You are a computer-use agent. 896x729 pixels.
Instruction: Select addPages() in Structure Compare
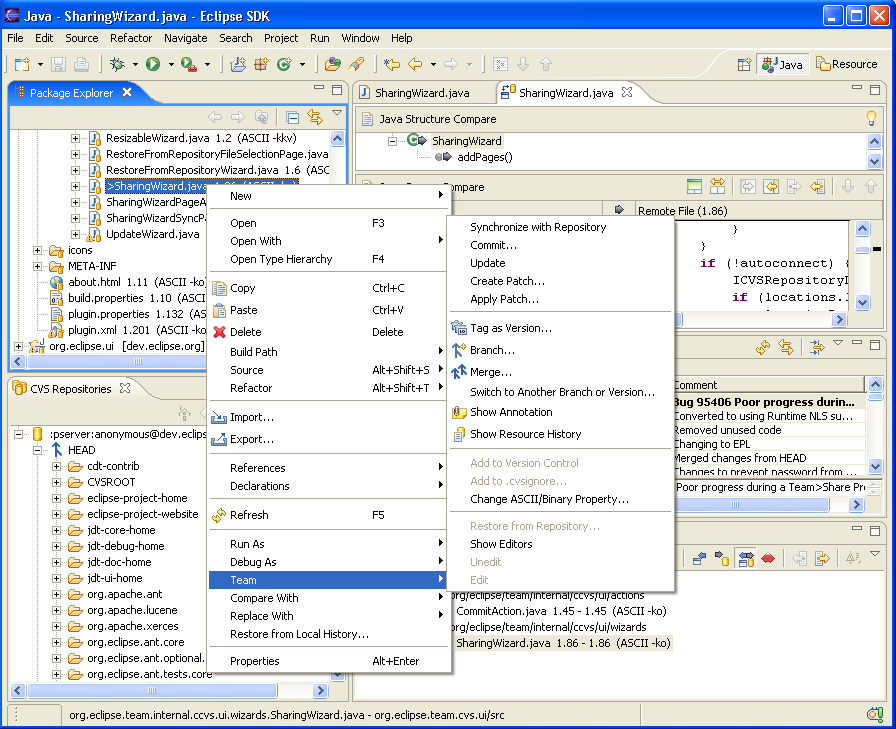(485, 157)
